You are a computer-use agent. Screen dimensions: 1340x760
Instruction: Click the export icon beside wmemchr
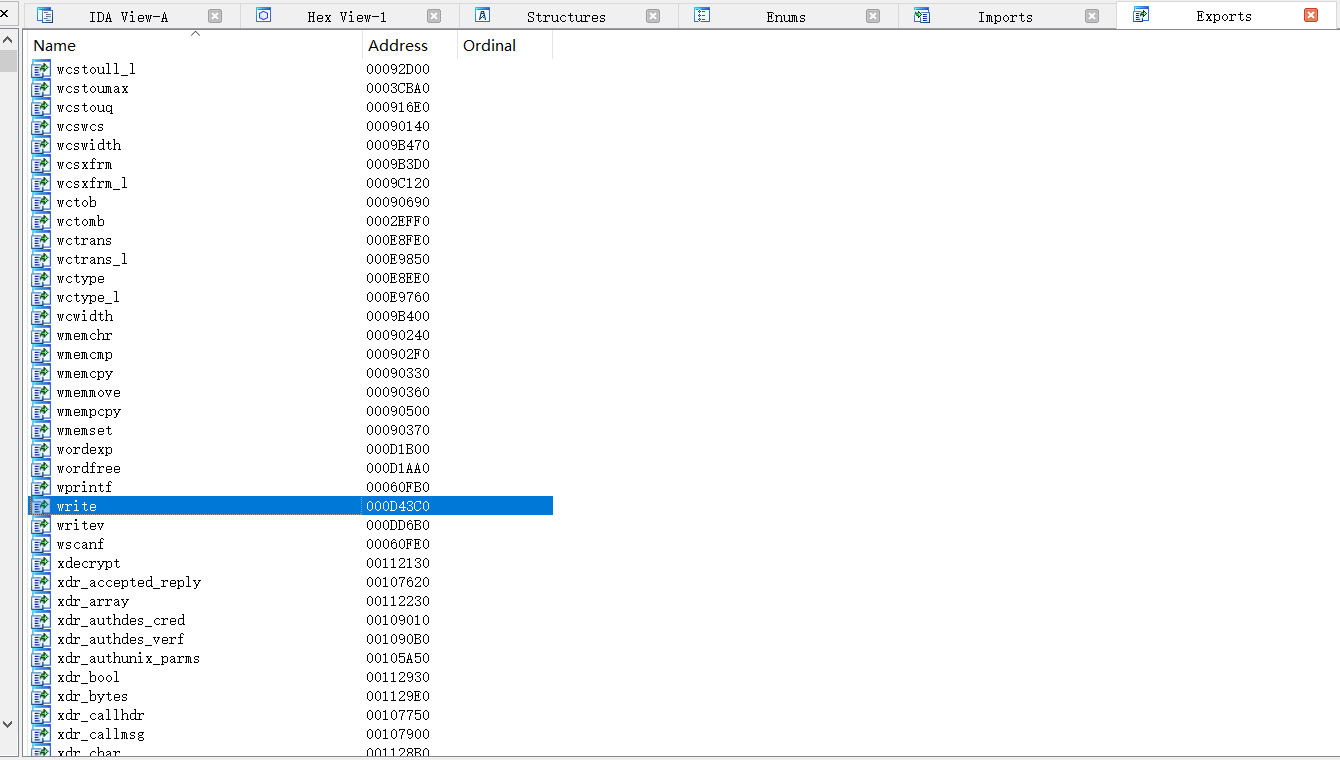tap(41, 335)
